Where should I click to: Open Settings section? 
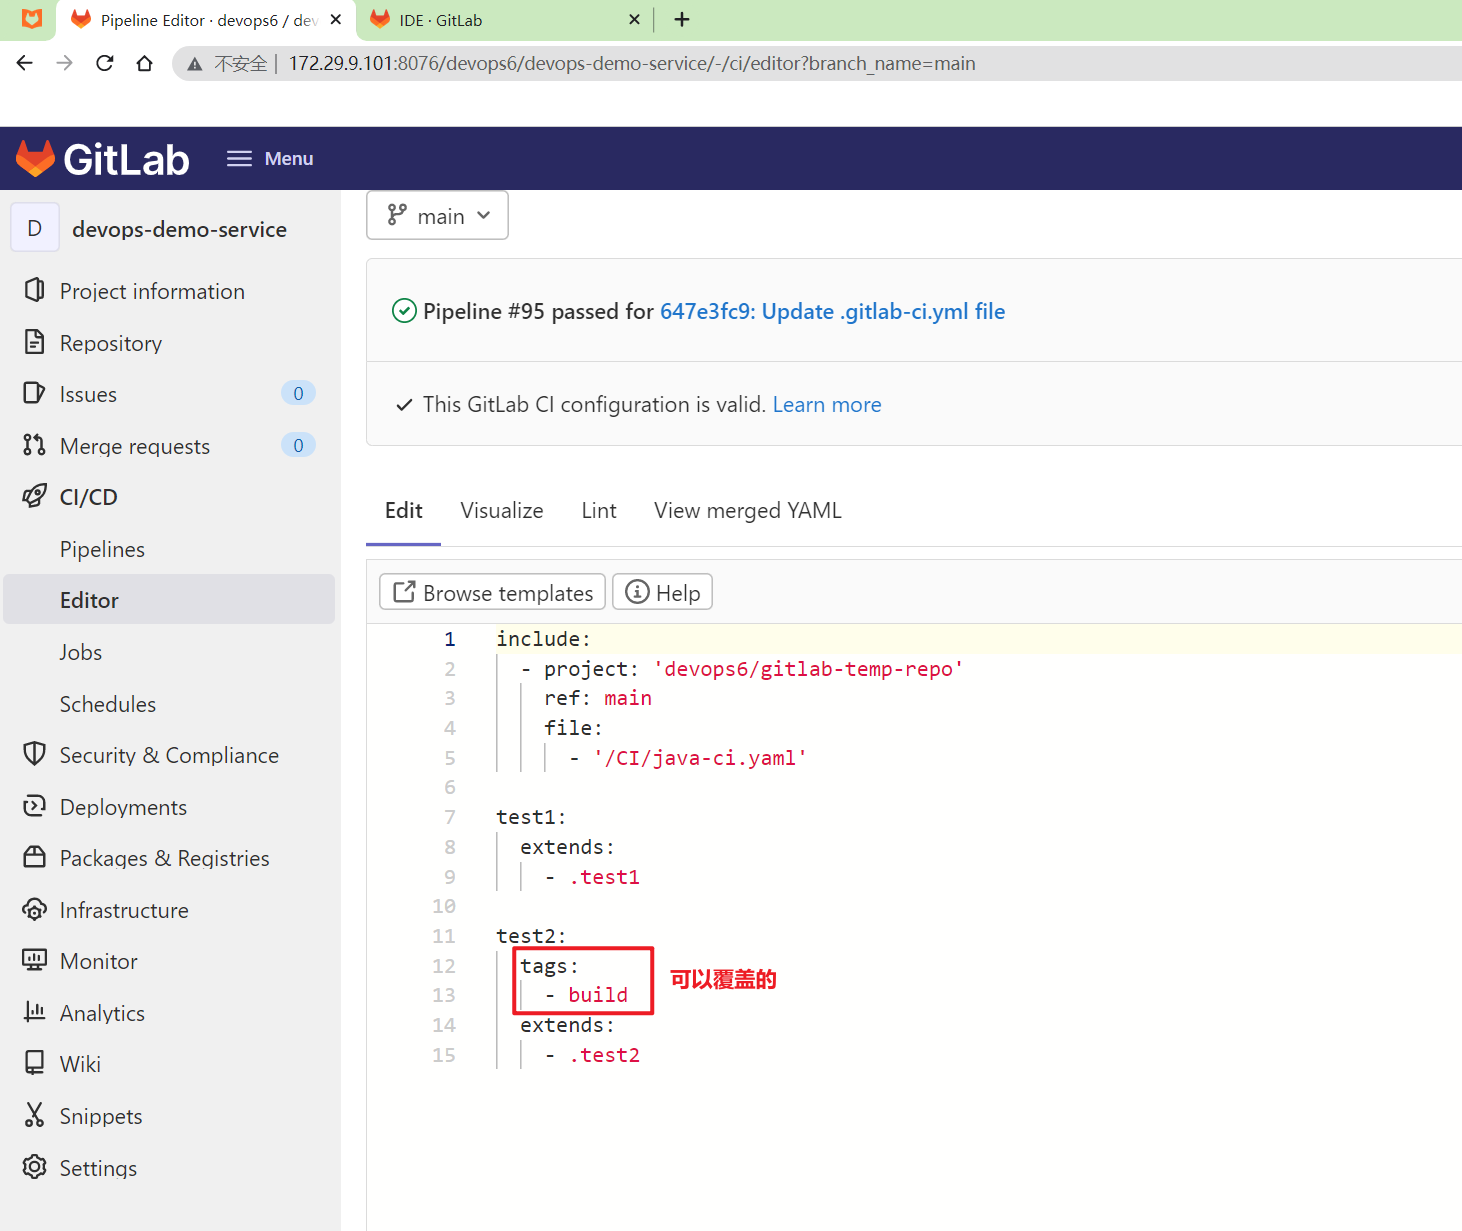[98, 1168]
